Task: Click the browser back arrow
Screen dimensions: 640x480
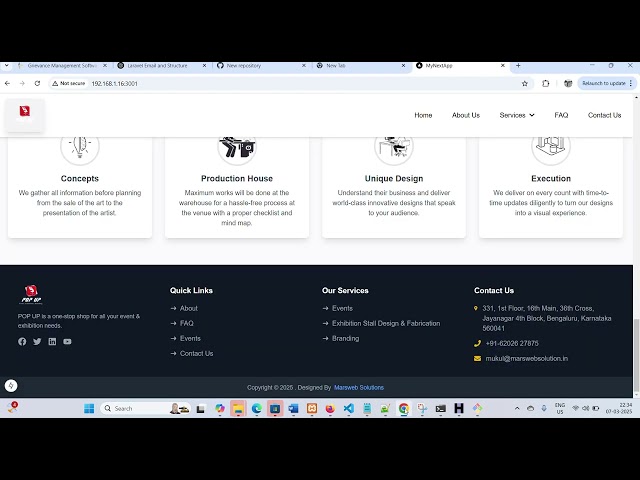Action: pos(7,83)
